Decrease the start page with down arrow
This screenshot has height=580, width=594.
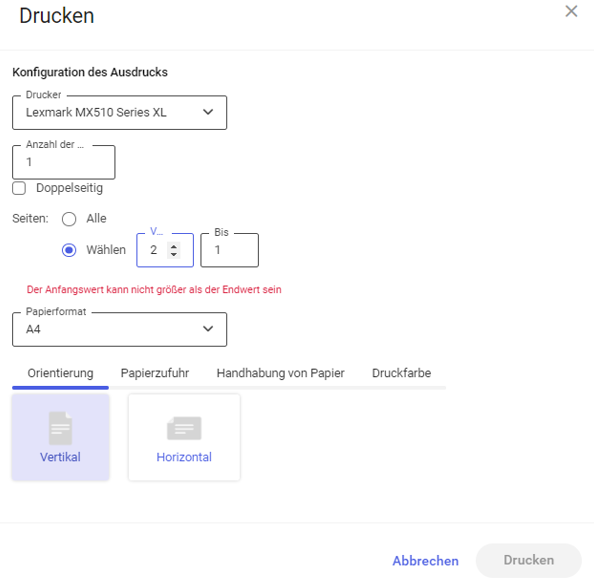pyautogui.click(x=174, y=254)
